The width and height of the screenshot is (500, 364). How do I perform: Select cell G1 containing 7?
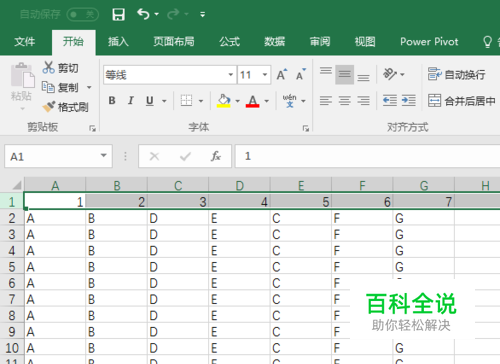[x=424, y=202]
